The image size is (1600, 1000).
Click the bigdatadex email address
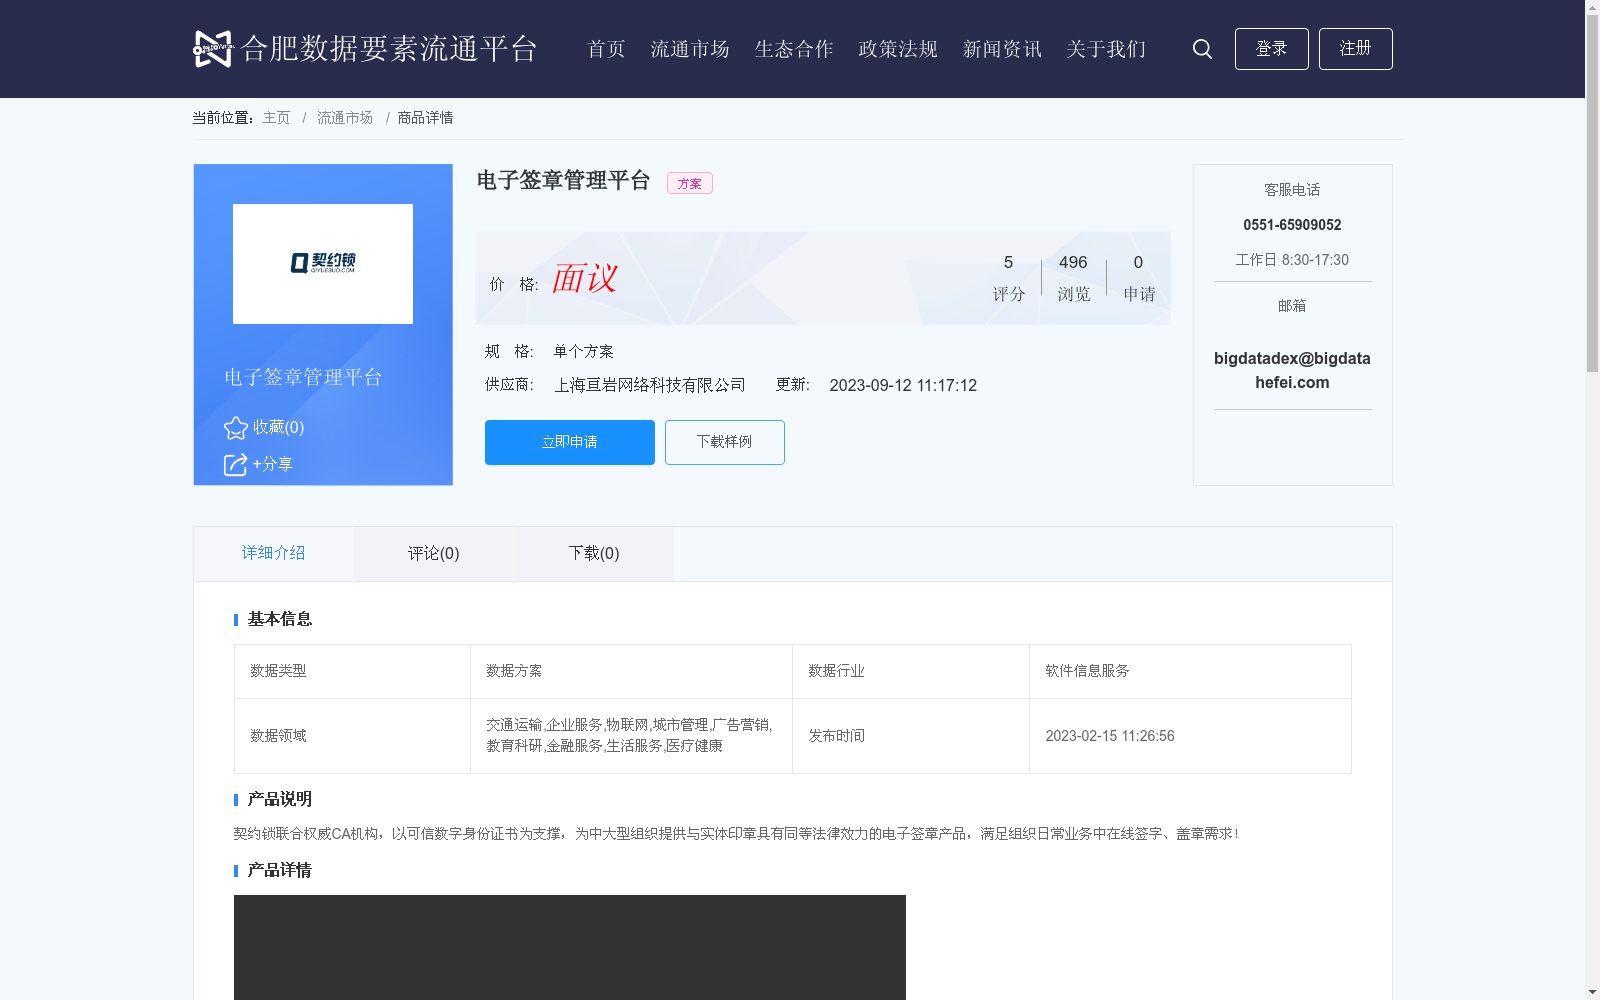click(1292, 371)
